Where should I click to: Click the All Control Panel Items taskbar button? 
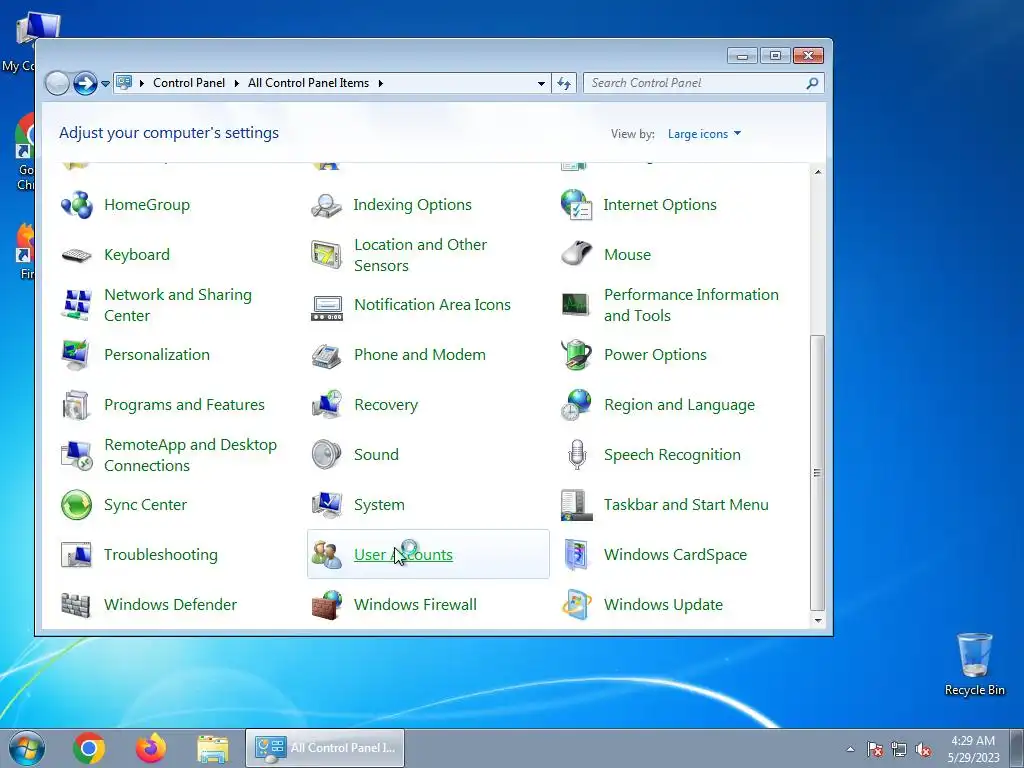tap(325, 748)
